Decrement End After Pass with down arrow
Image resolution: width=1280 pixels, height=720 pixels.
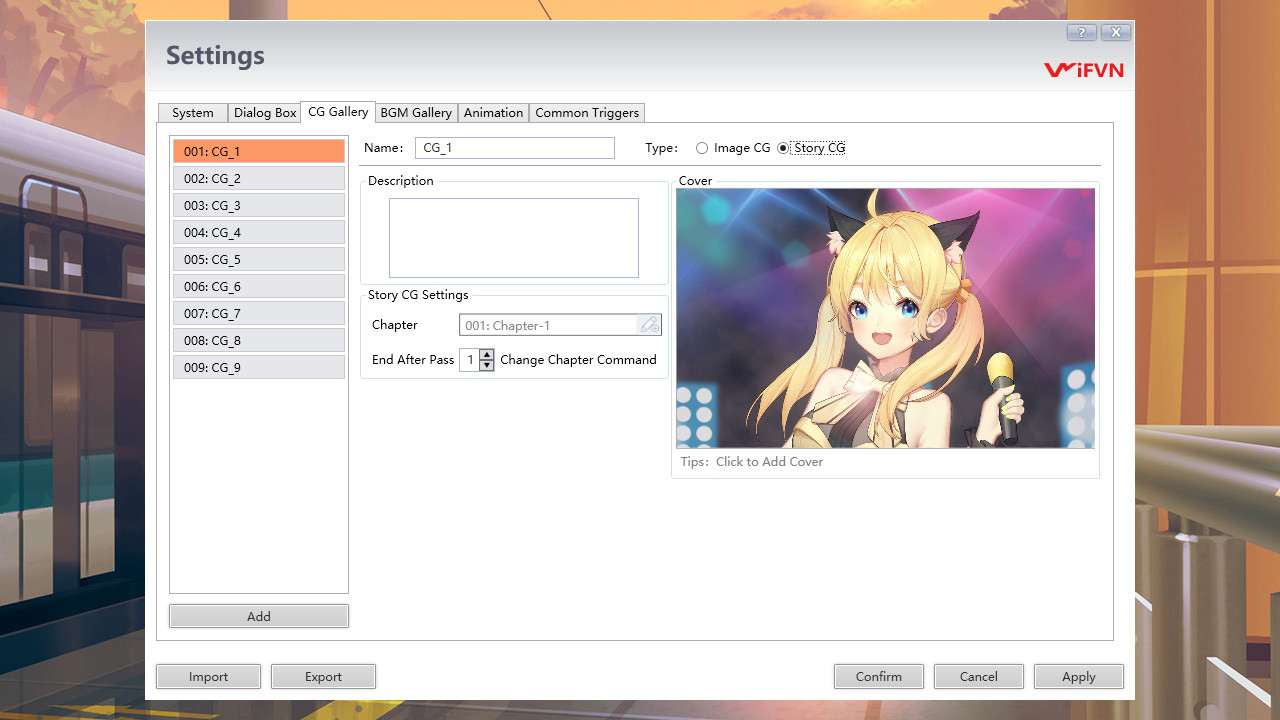(487, 364)
